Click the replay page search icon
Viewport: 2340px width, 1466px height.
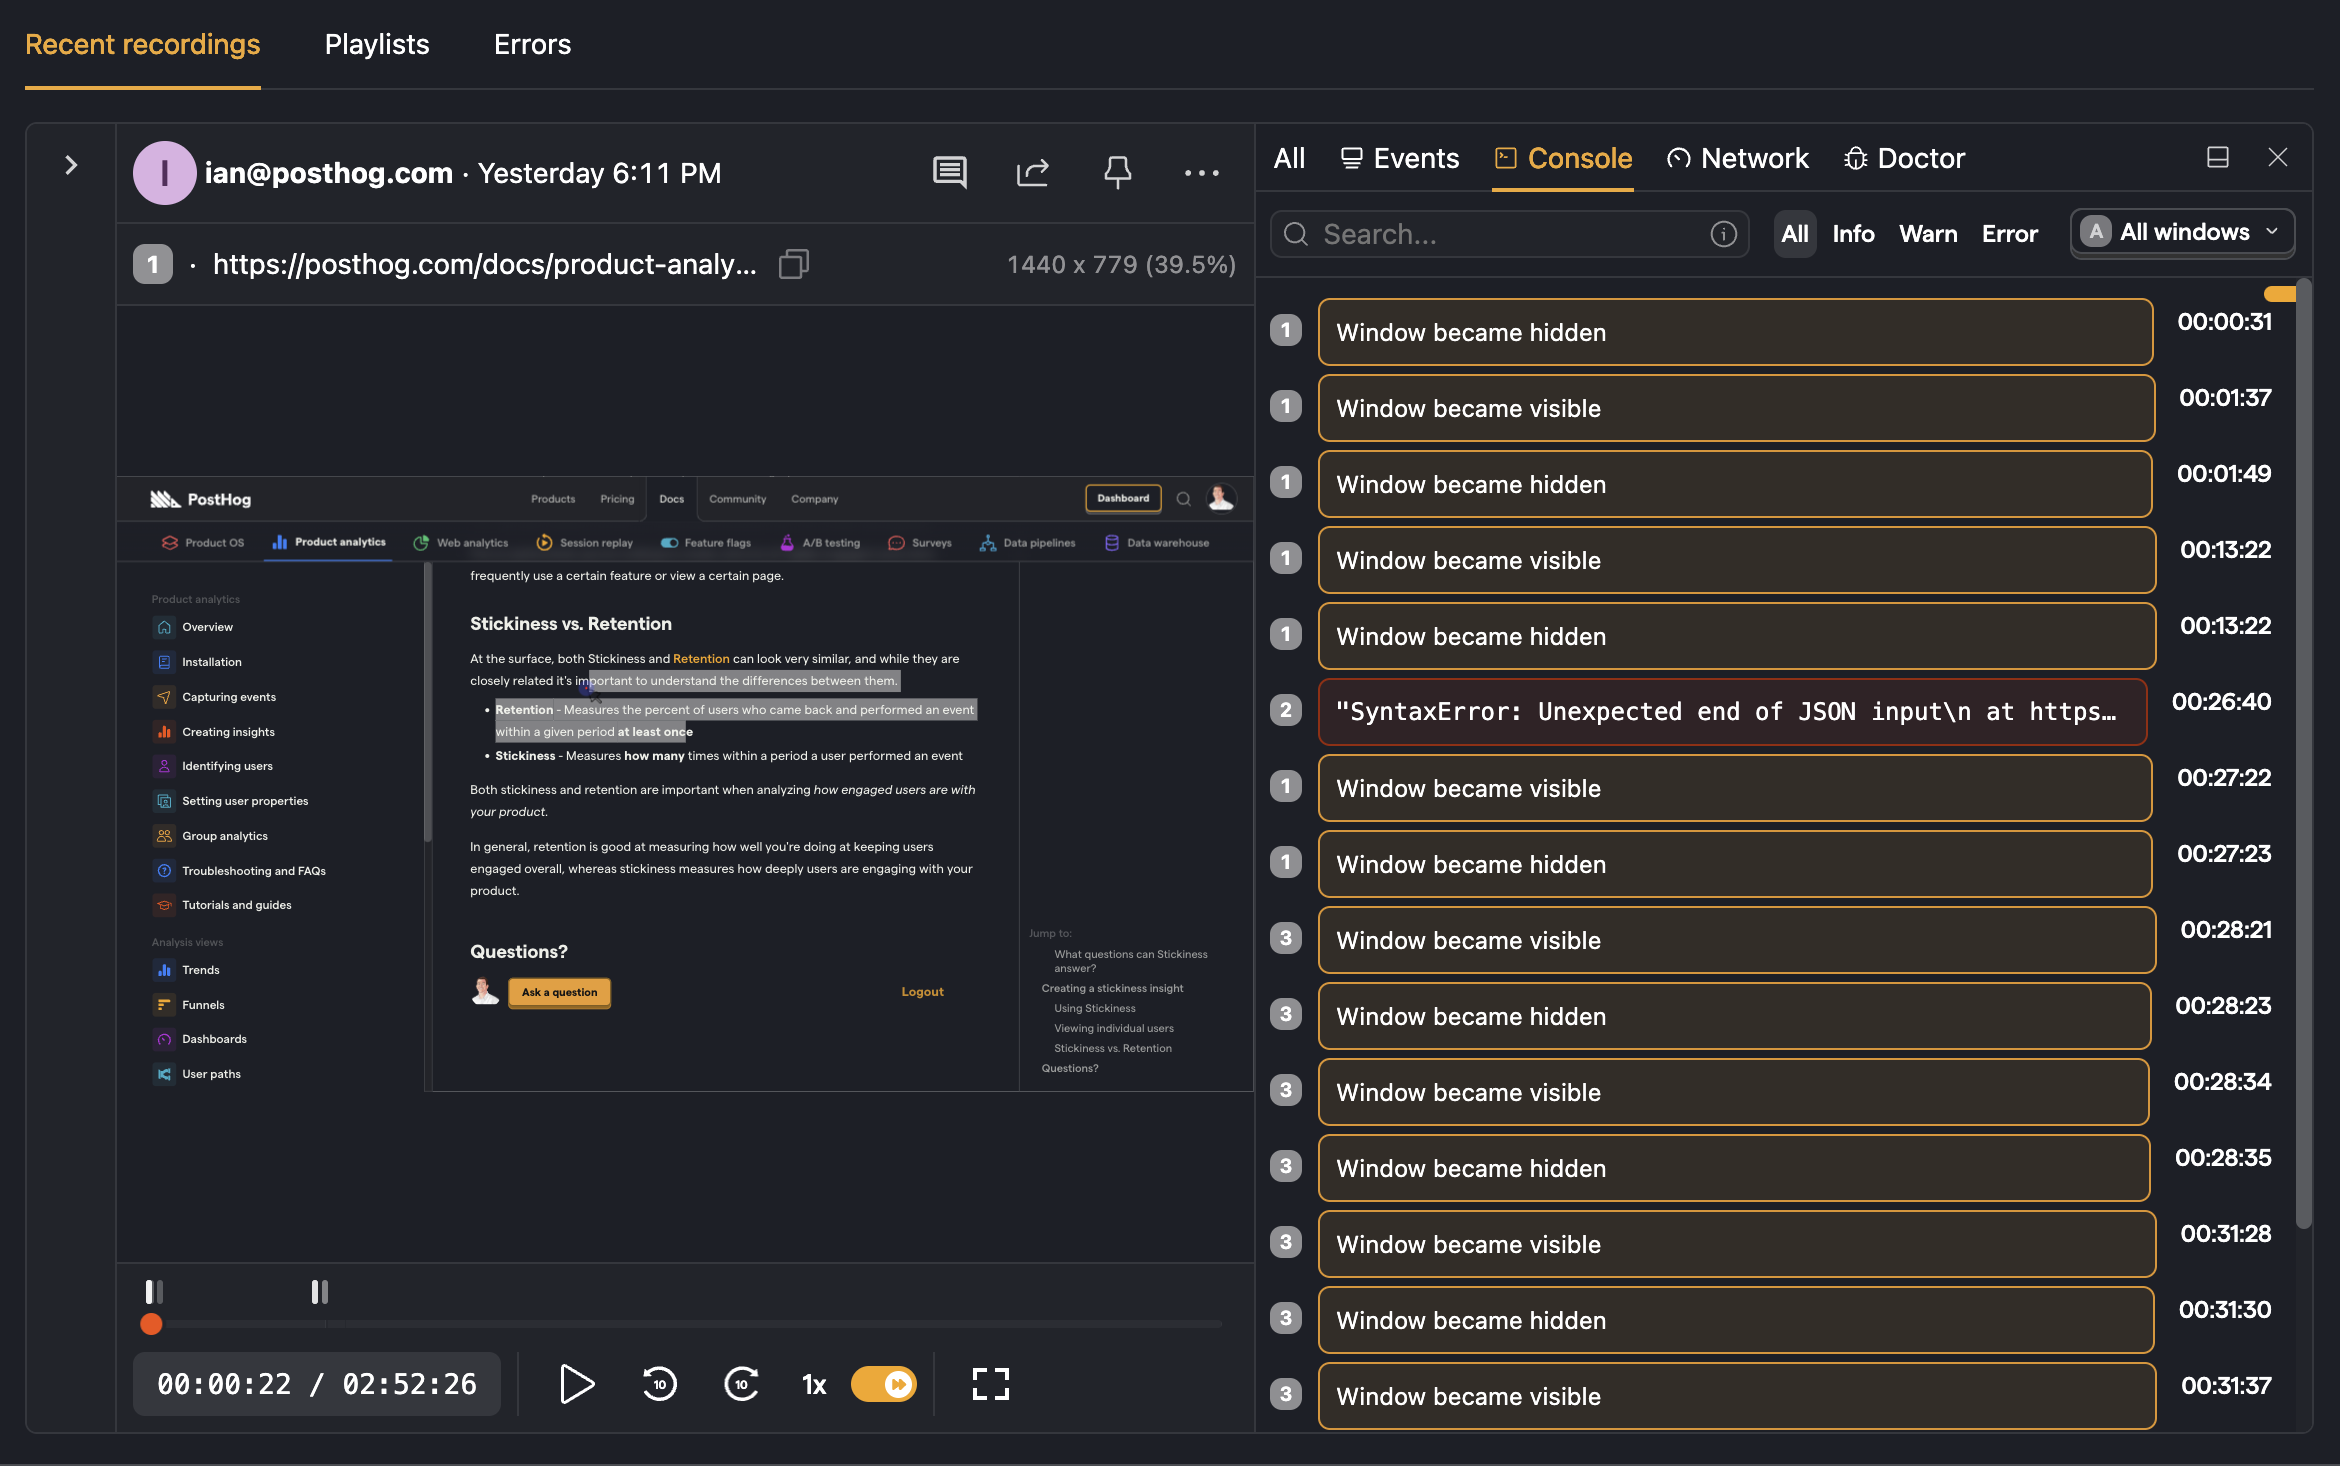point(1183,499)
